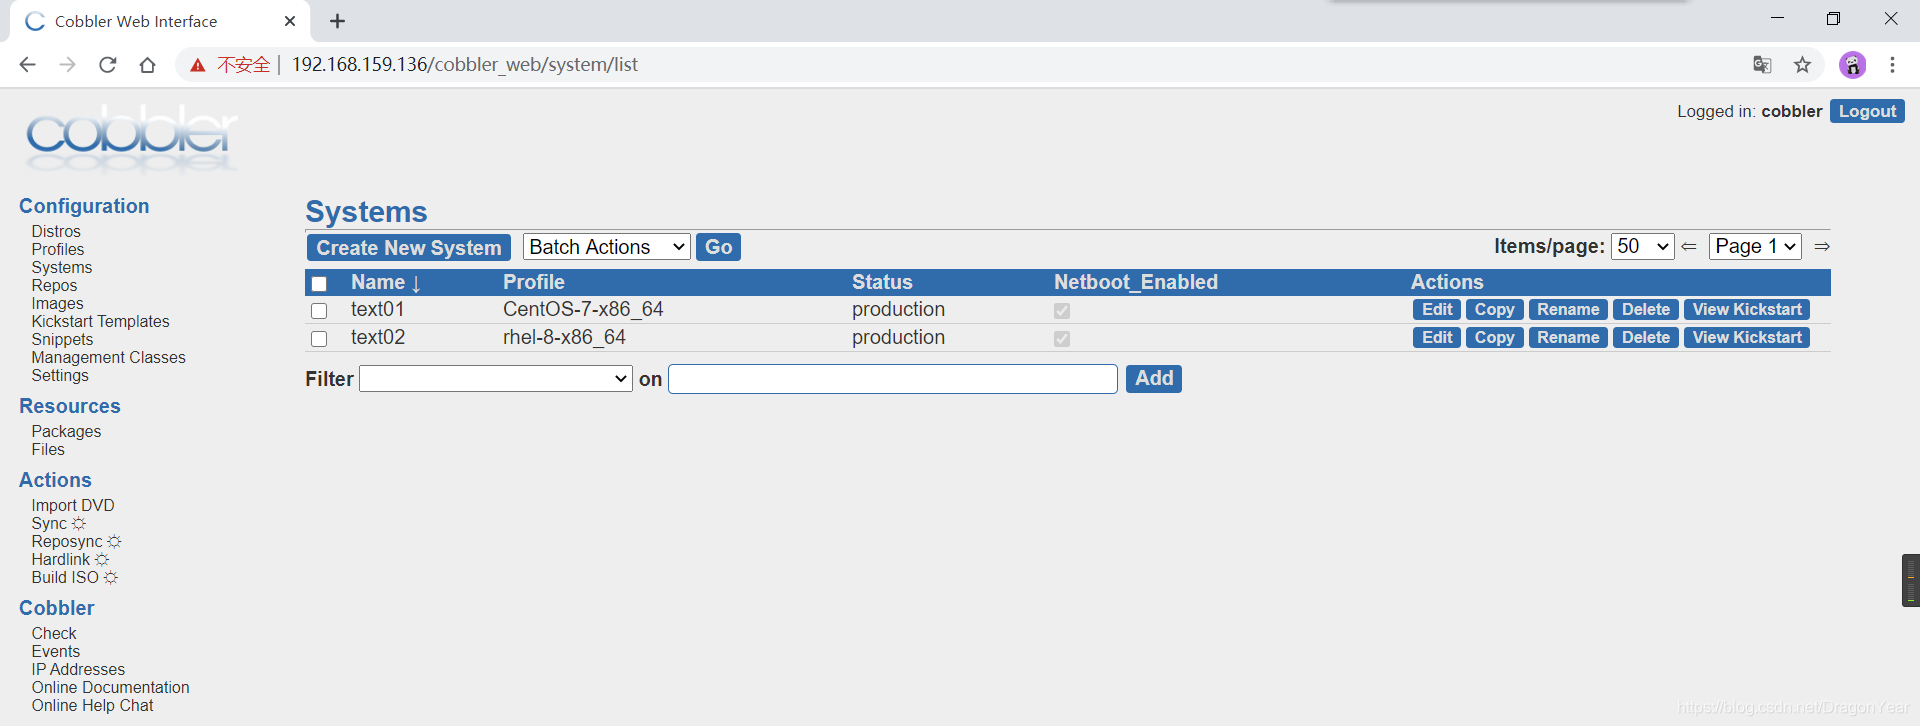Open the translate page icon
1920x726 pixels.
(1762, 65)
